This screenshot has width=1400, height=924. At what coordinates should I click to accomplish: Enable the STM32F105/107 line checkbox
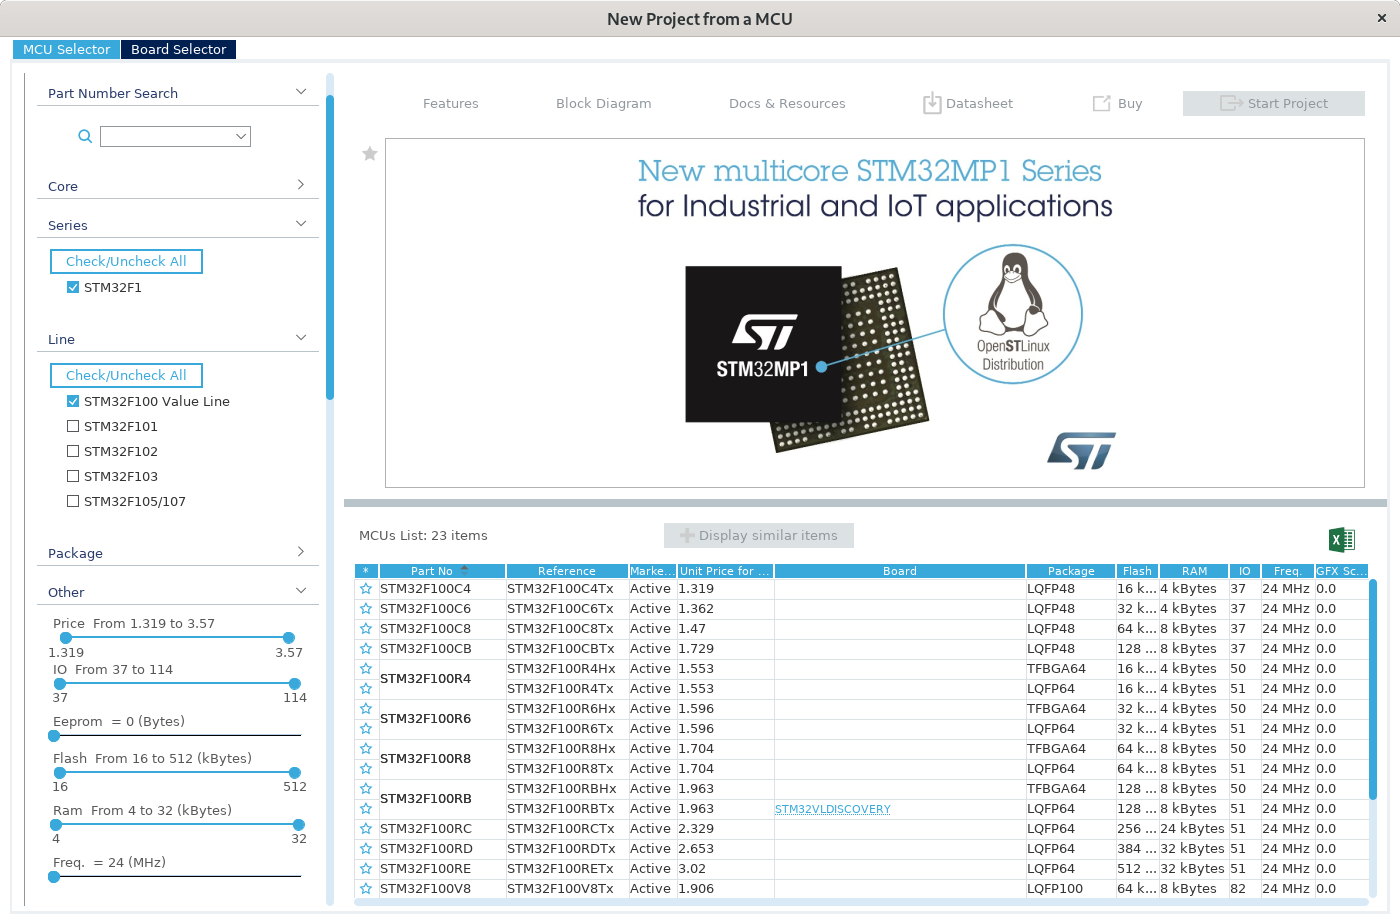(x=73, y=501)
